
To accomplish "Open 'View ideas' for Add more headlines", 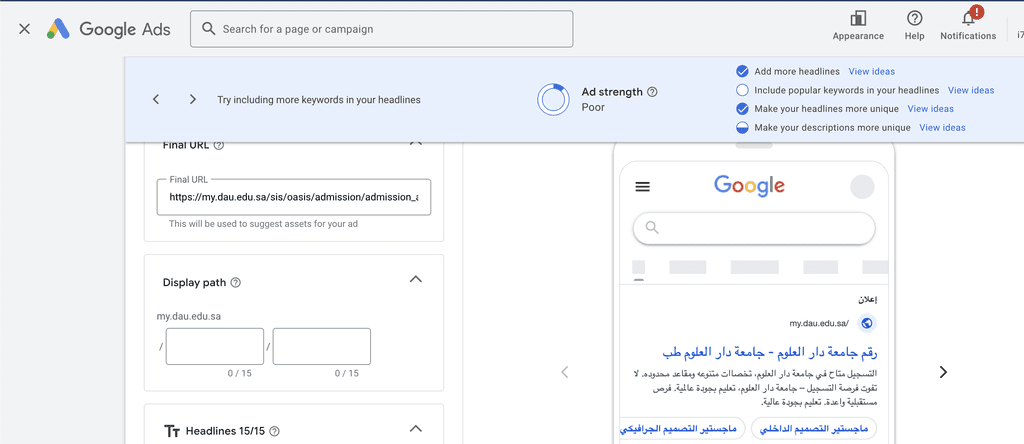I will pyautogui.click(x=871, y=71).
